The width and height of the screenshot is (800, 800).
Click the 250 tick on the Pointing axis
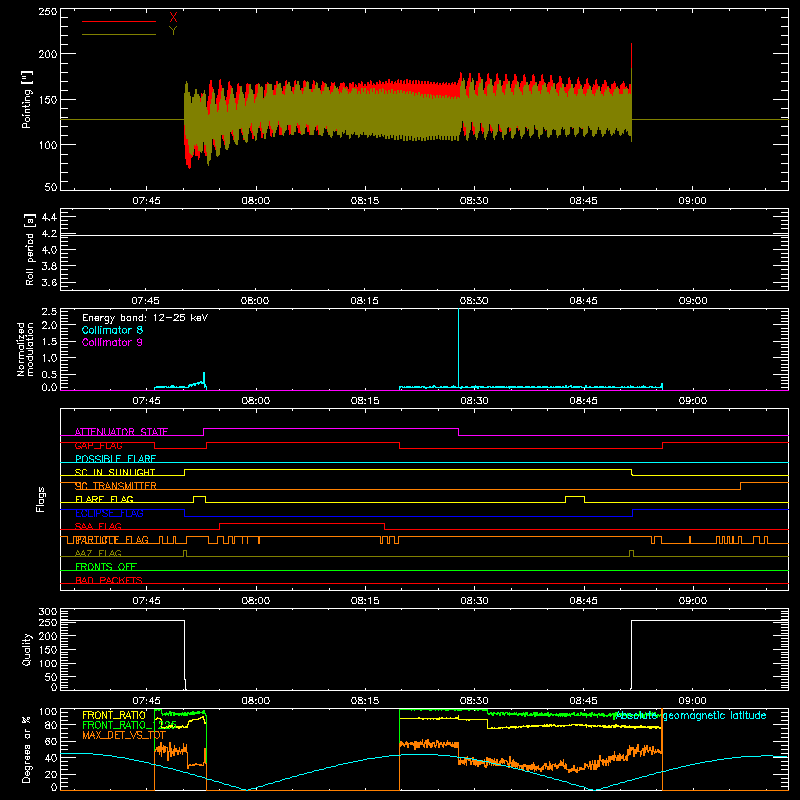[x=48, y=12]
